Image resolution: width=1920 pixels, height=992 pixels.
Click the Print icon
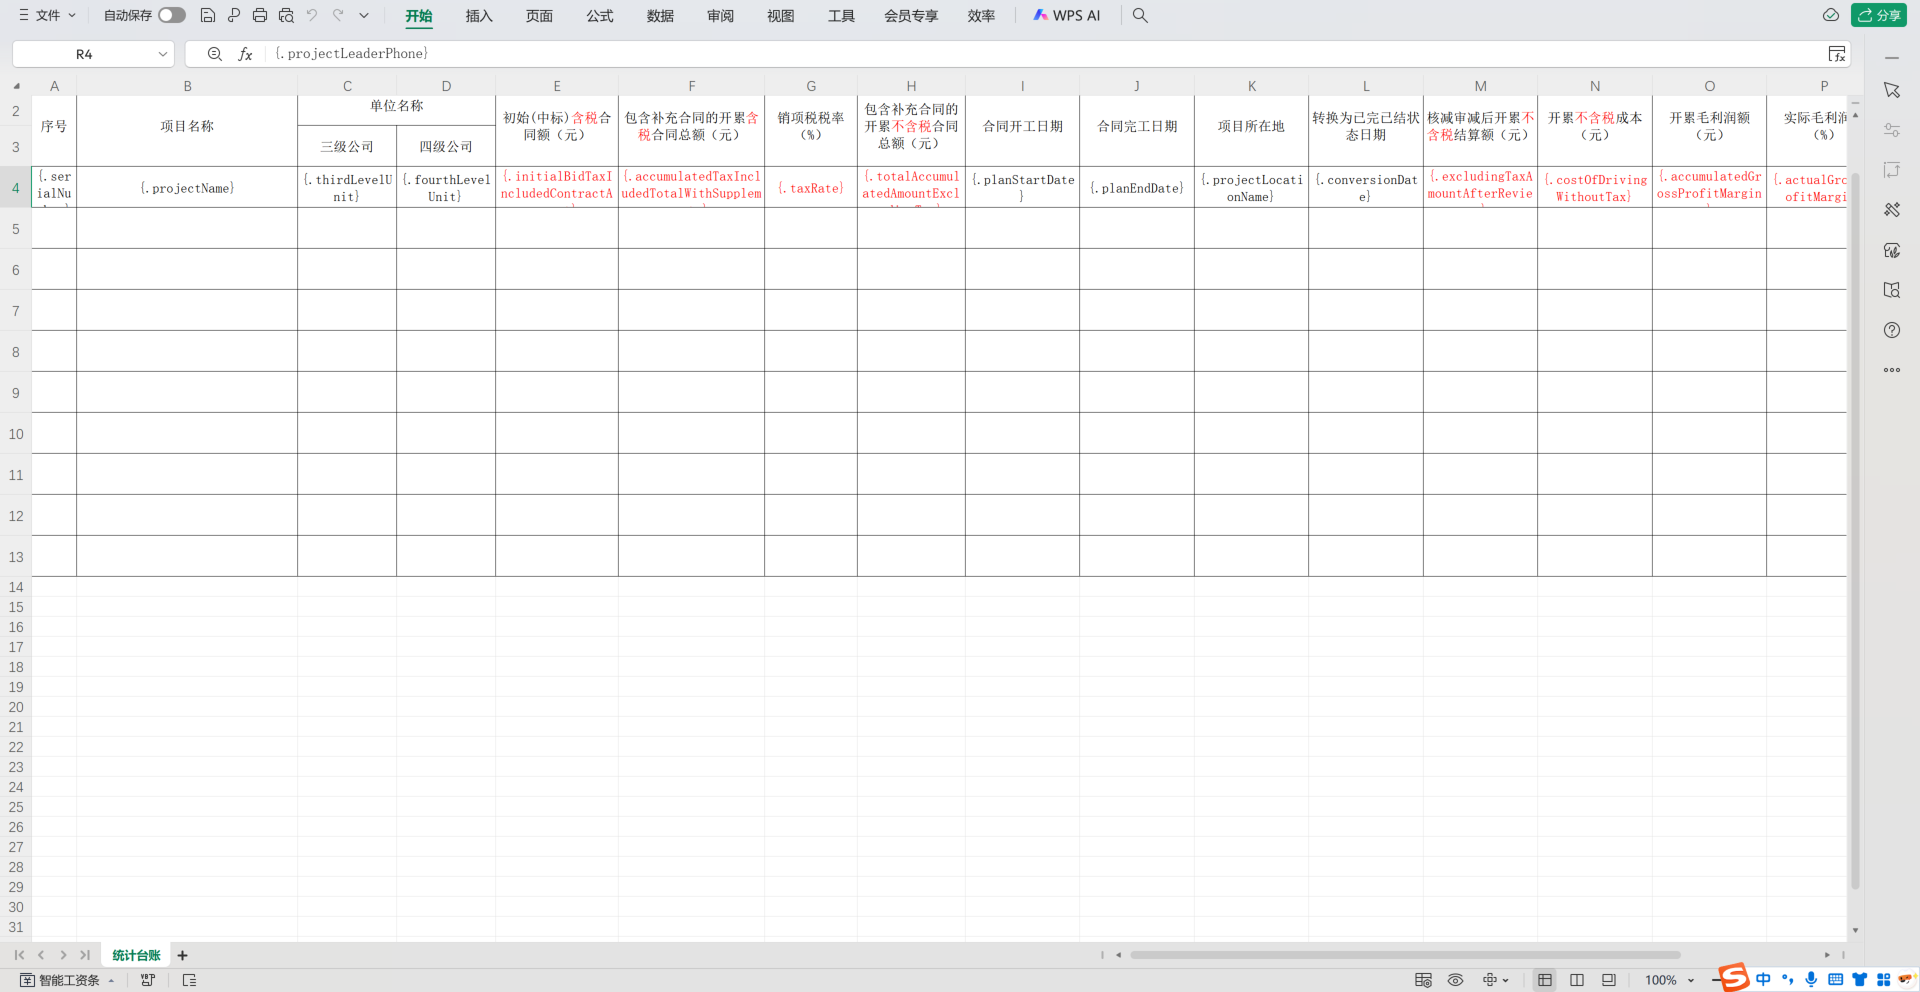tap(260, 15)
